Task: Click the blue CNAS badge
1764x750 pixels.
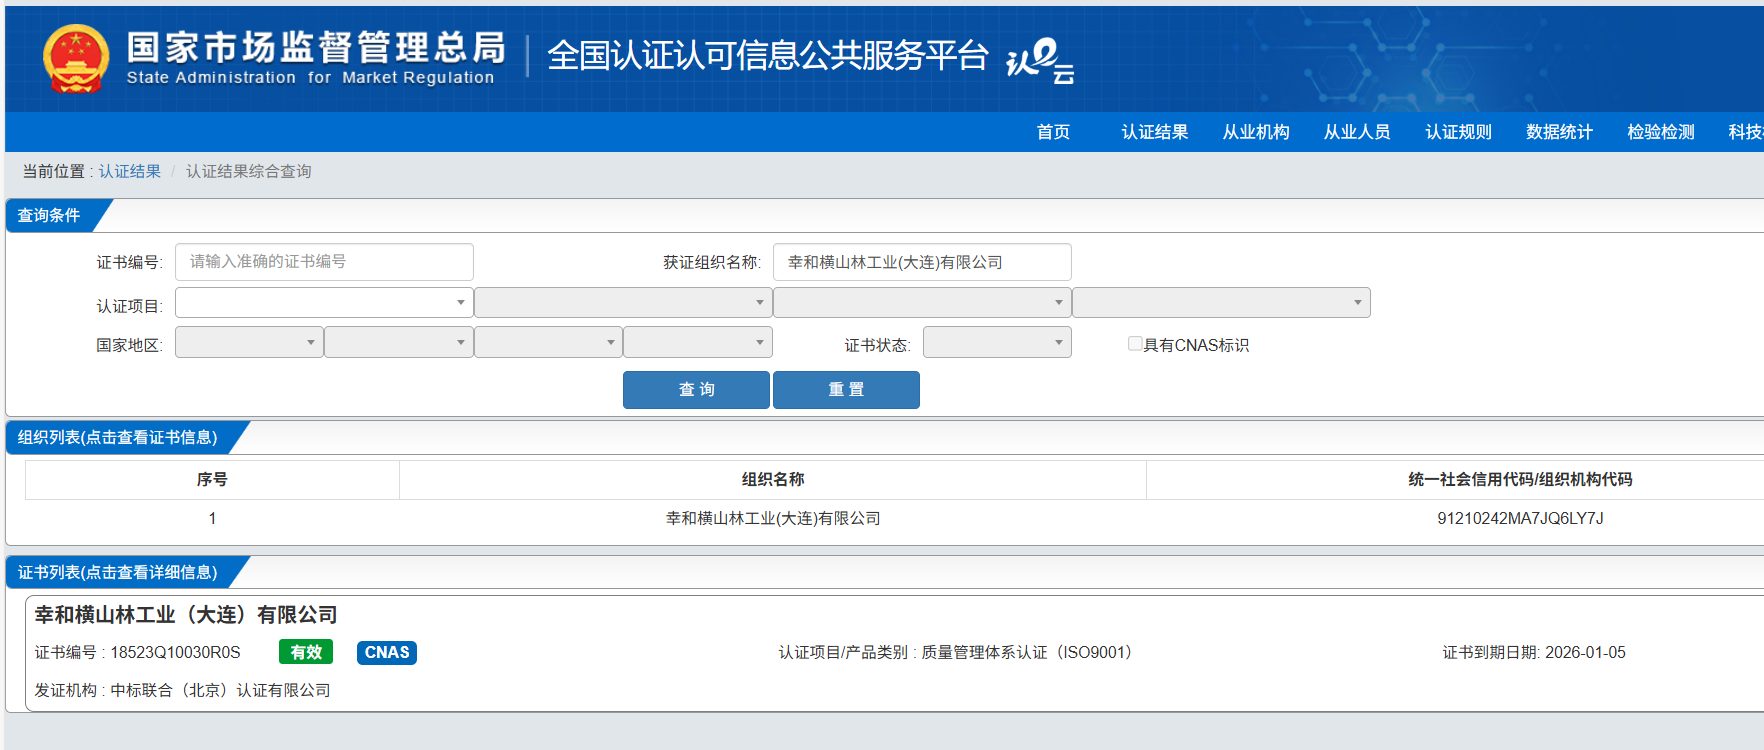Action: 386,653
